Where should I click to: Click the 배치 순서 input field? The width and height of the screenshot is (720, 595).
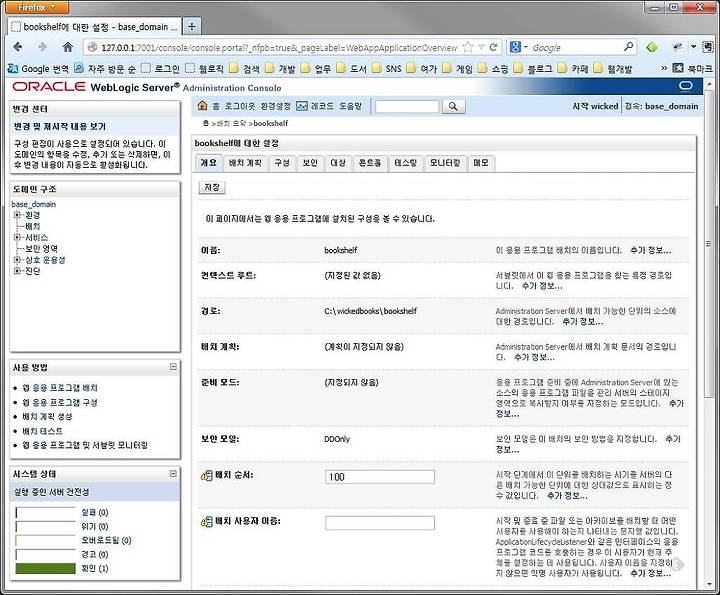(380, 477)
